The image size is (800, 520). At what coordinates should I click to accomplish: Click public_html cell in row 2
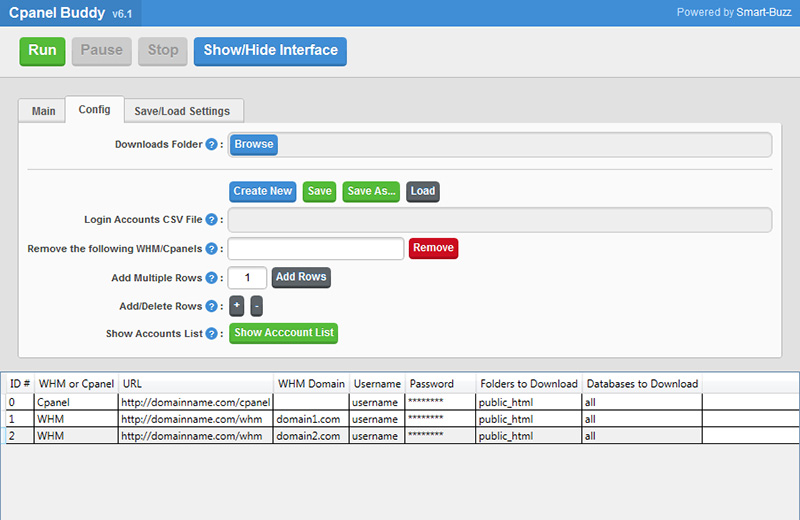[x=529, y=436]
